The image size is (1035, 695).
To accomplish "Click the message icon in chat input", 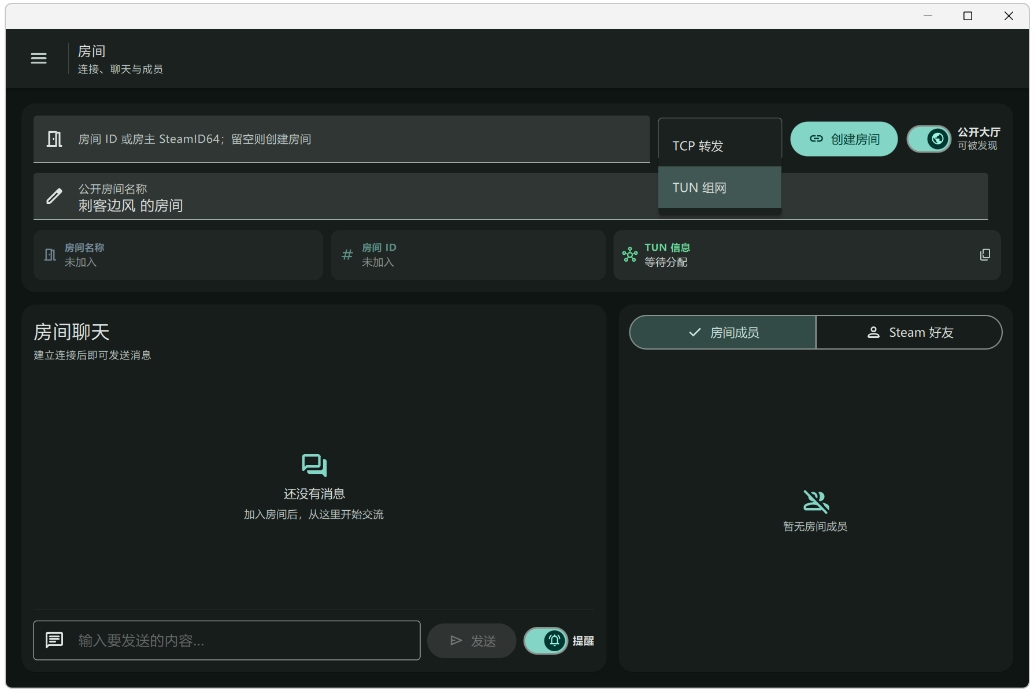I will point(54,640).
